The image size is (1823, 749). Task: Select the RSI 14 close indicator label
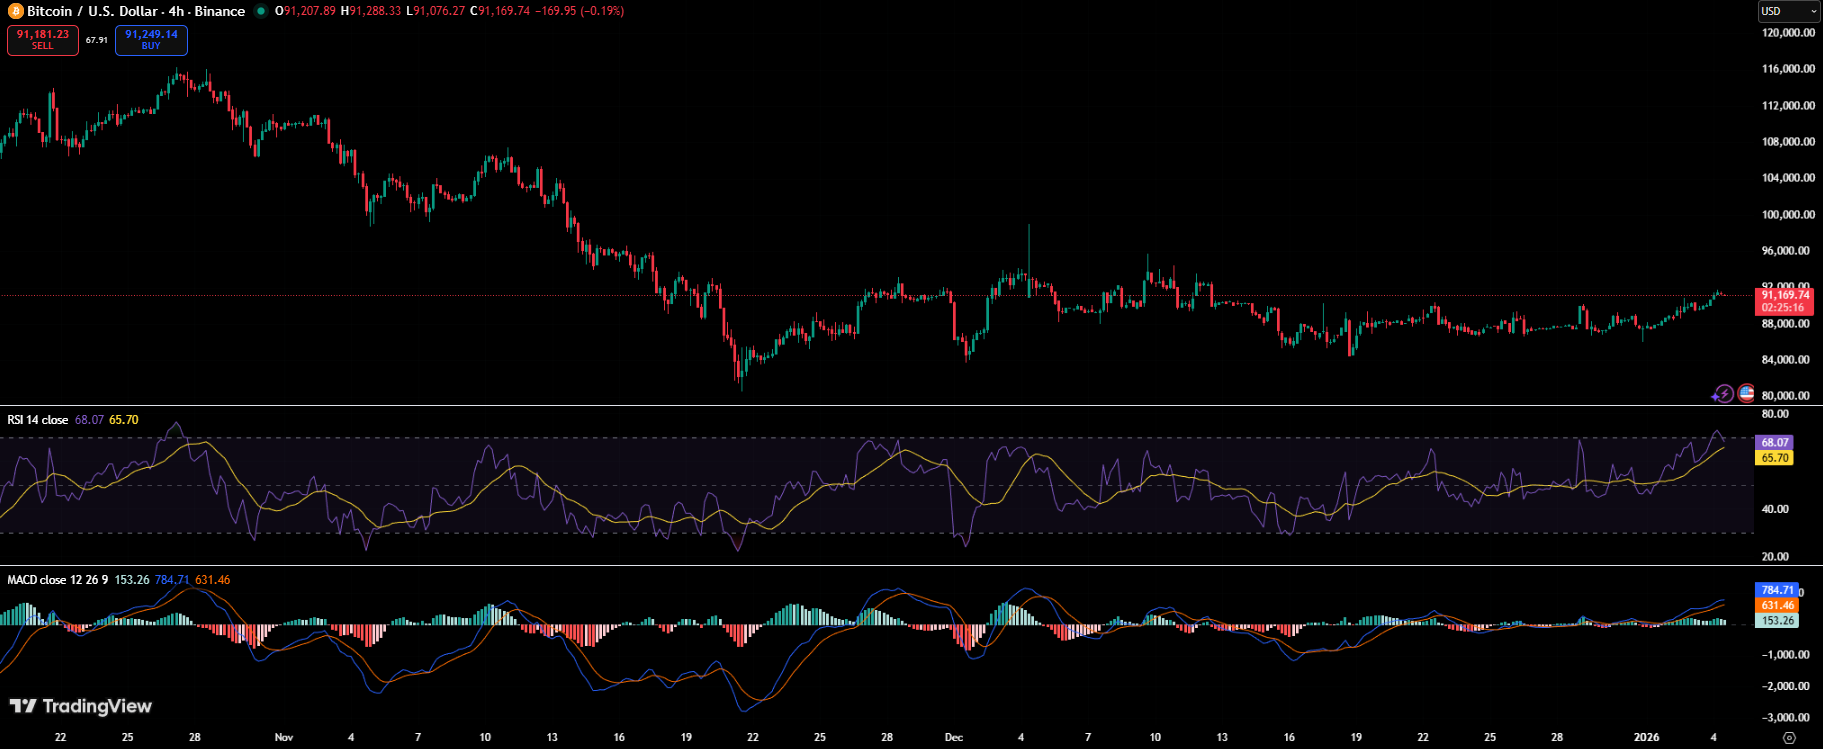click(x=38, y=420)
